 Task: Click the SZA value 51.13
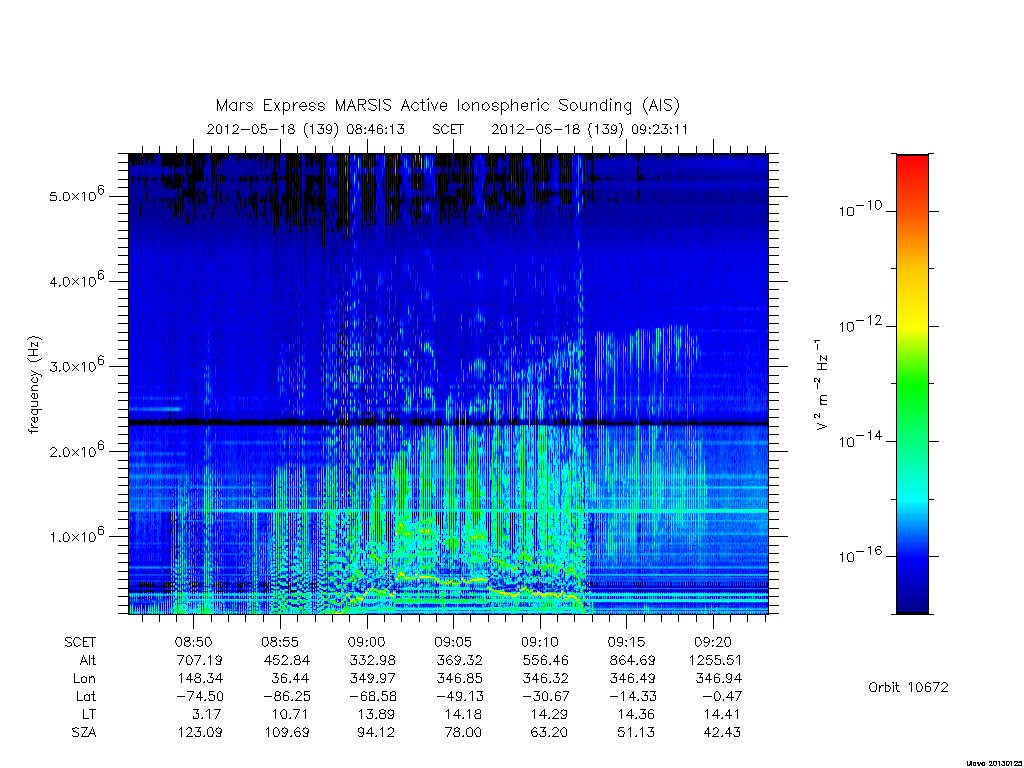coord(637,733)
